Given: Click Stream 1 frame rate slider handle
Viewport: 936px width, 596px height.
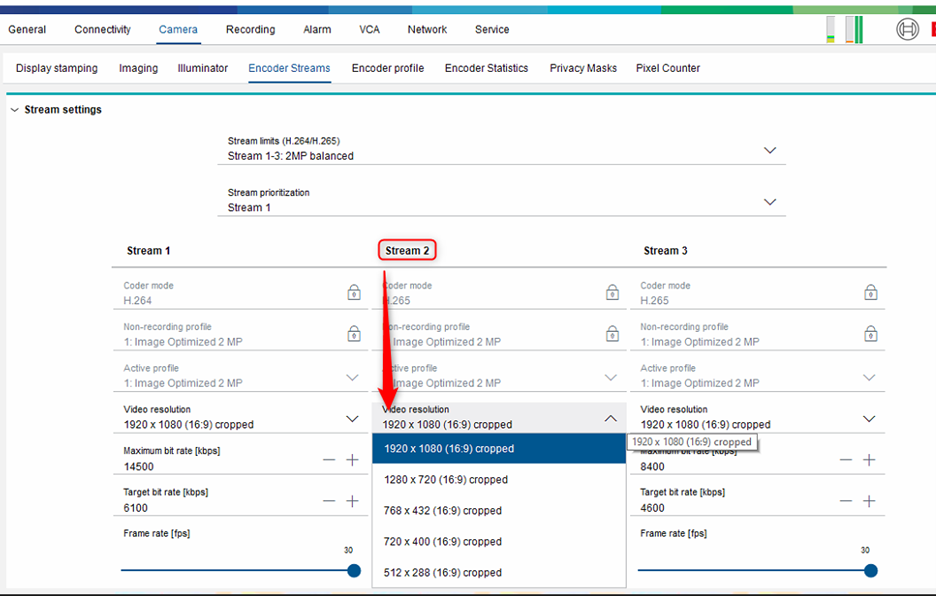Looking at the screenshot, I should [353, 570].
